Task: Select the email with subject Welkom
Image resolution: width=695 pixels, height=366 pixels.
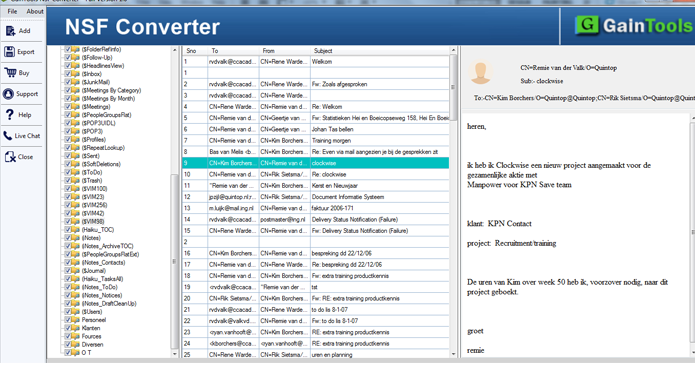Action: pos(316,62)
